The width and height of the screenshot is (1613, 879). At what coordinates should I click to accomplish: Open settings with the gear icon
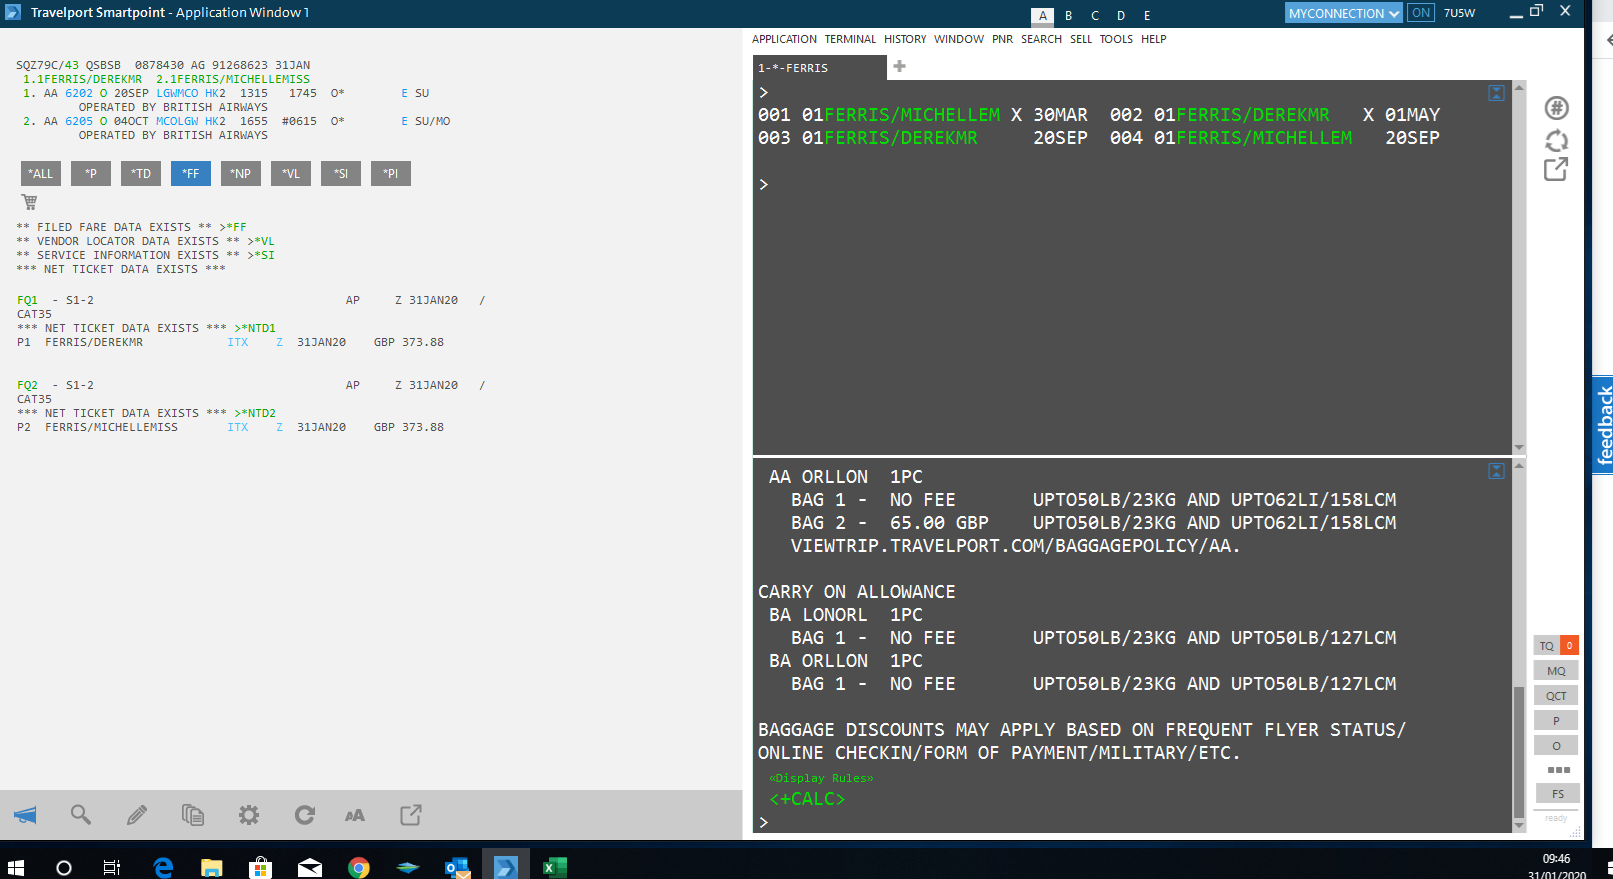[249, 815]
